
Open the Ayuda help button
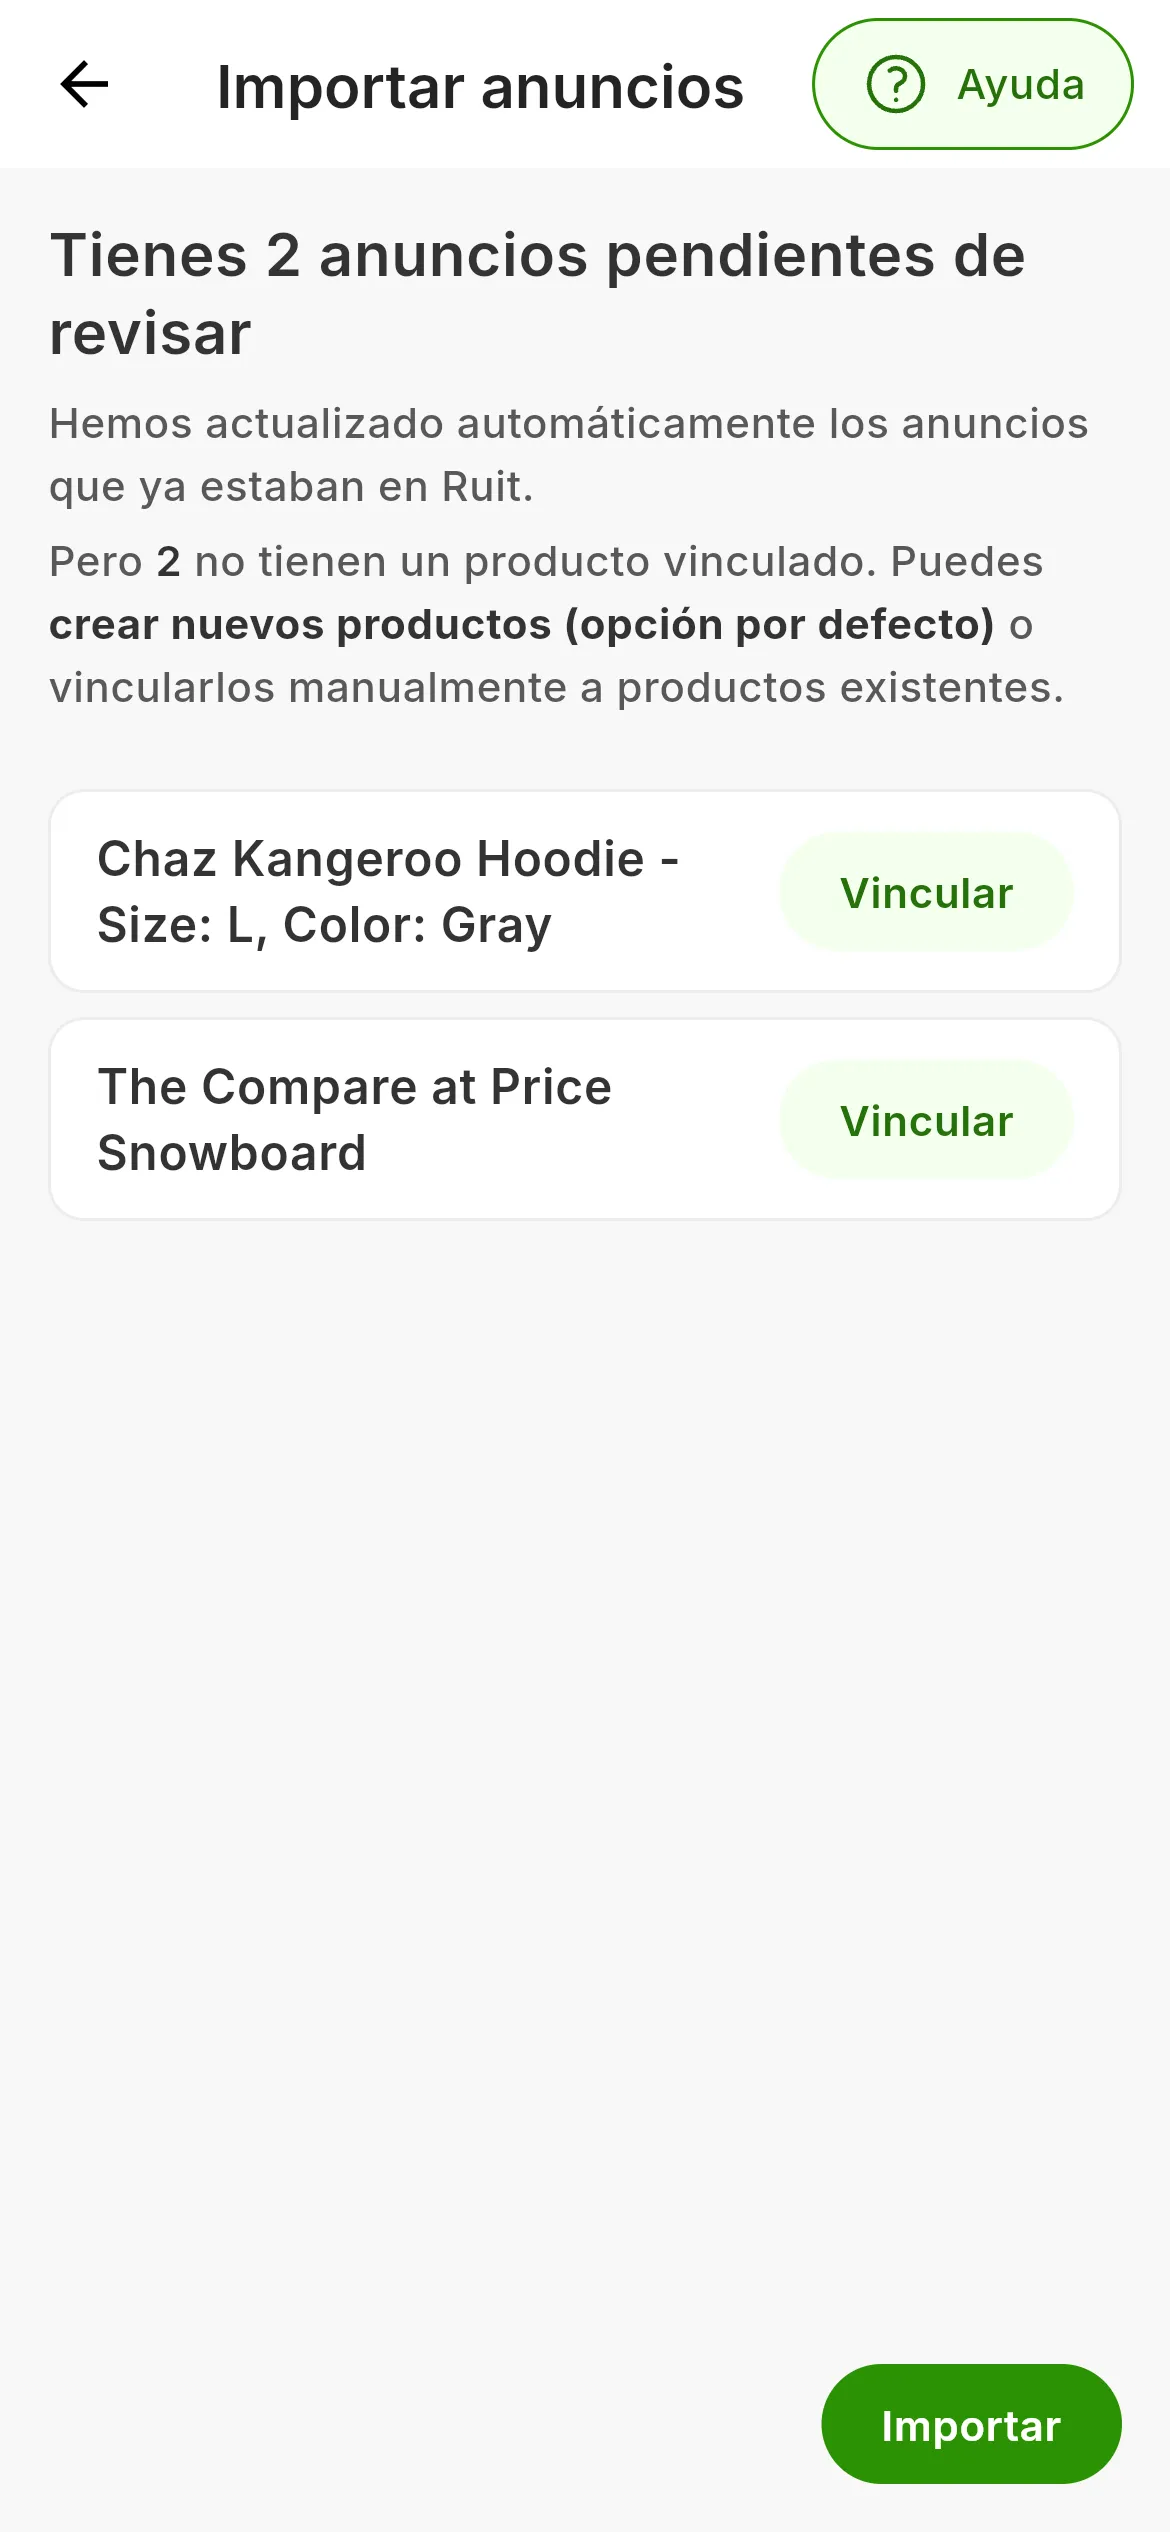pyautogui.click(x=972, y=84)
